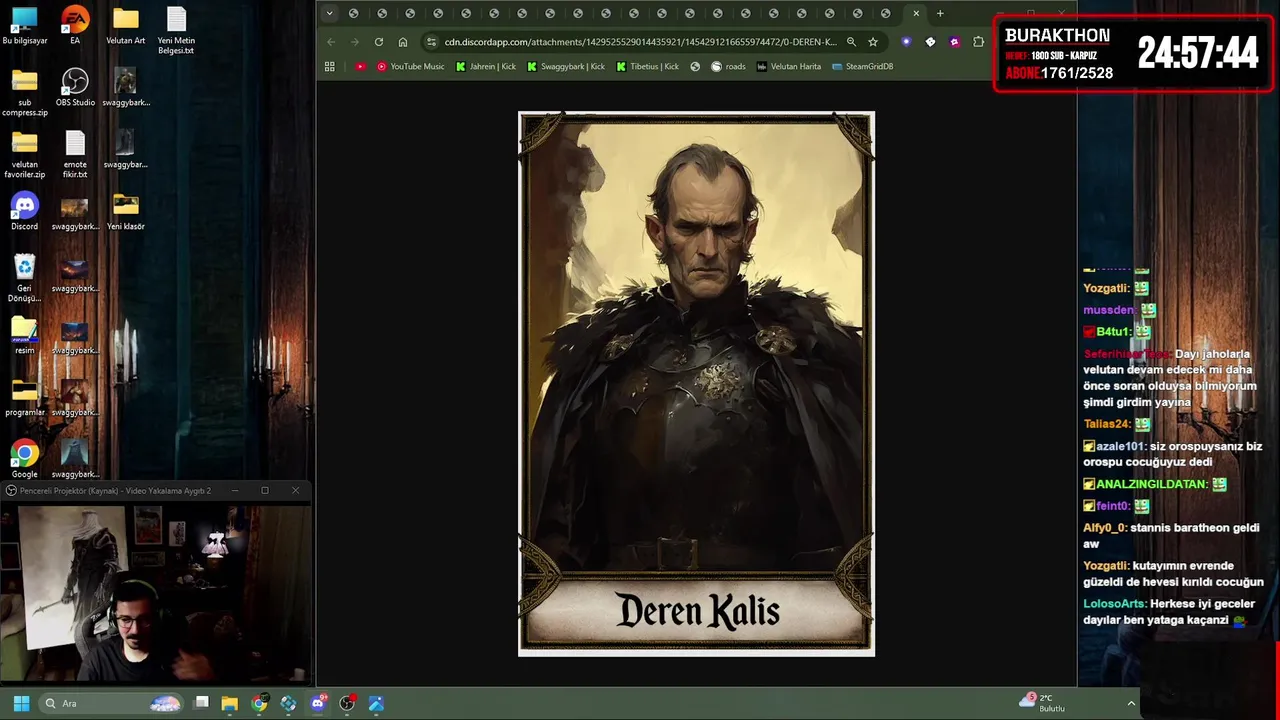The height and width of the screenshot is (720, 1280).
Task: Open Yeni klasör folder
Action: (x=126, y=212)
